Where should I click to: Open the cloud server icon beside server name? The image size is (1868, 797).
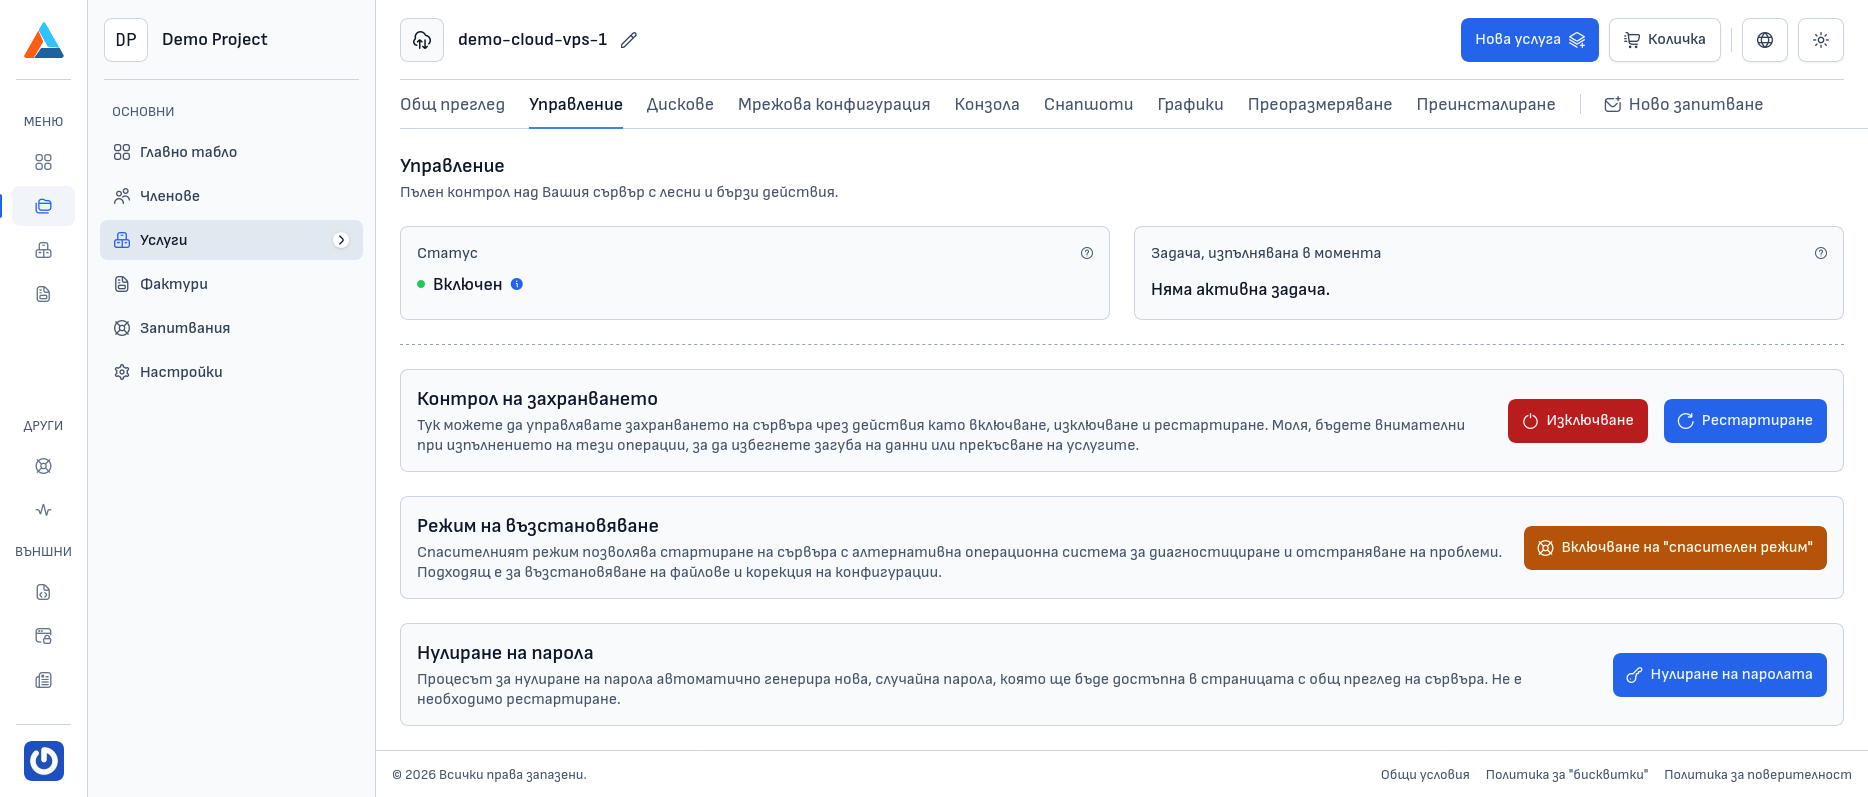coord(422,40)
